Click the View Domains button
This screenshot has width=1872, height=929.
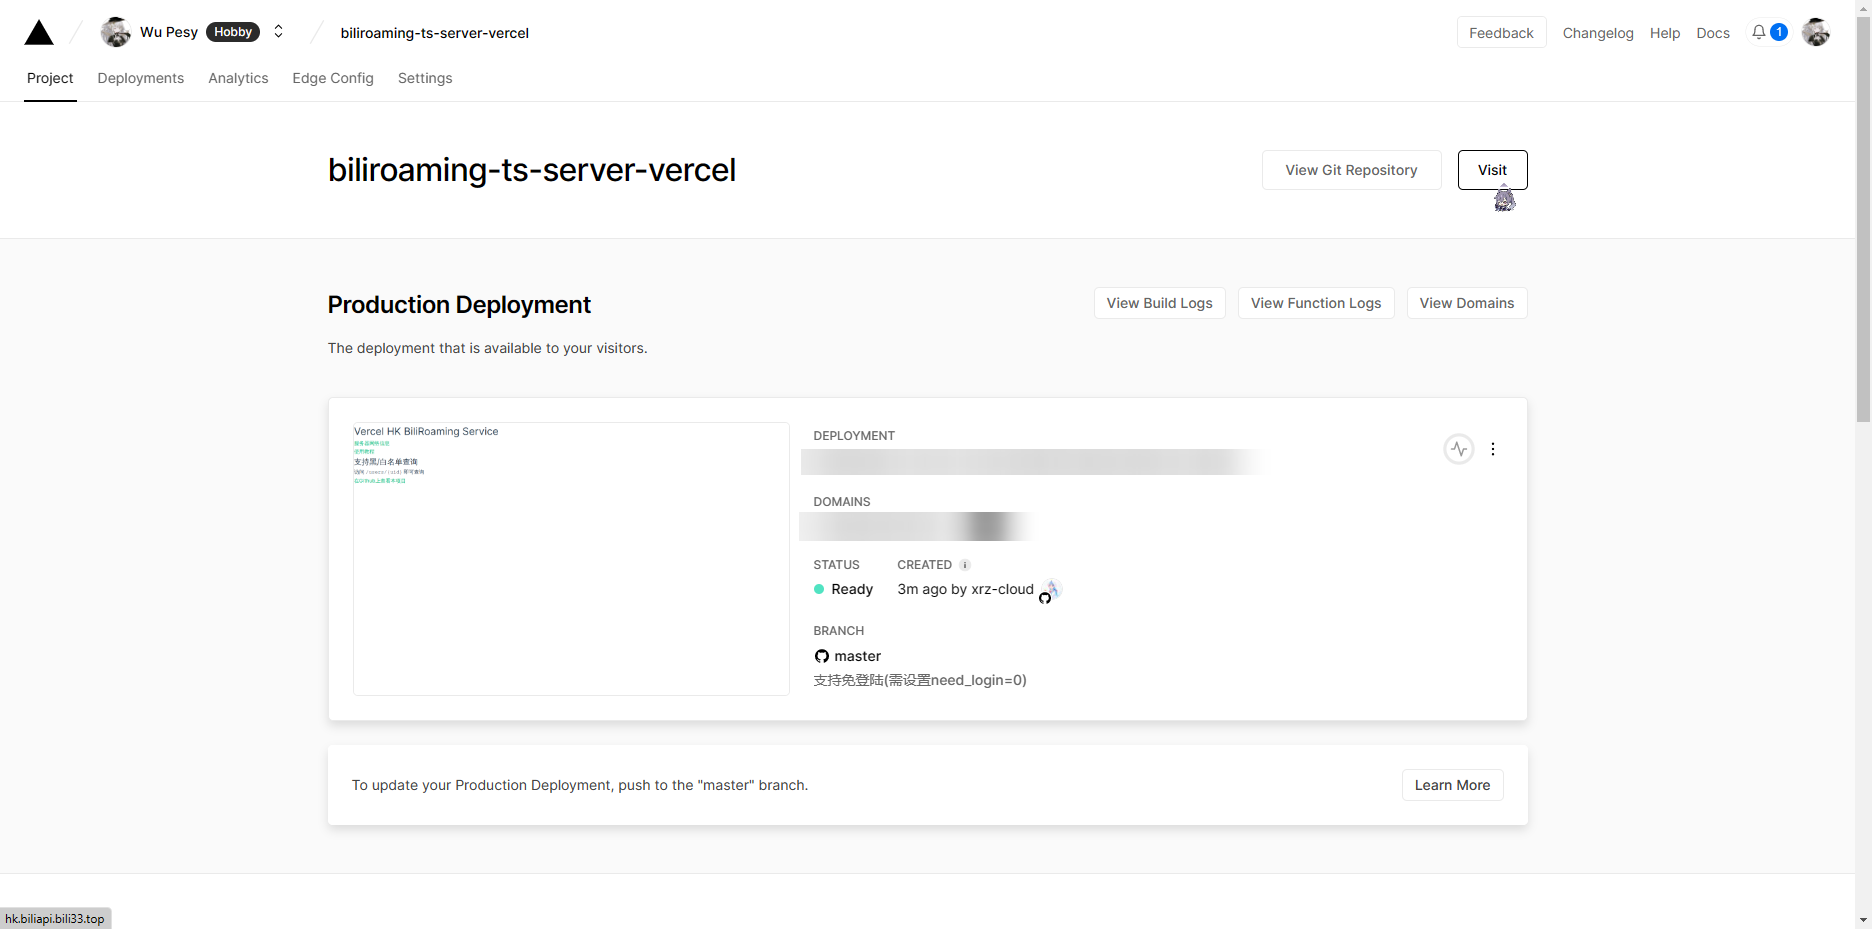point(1466,303)
